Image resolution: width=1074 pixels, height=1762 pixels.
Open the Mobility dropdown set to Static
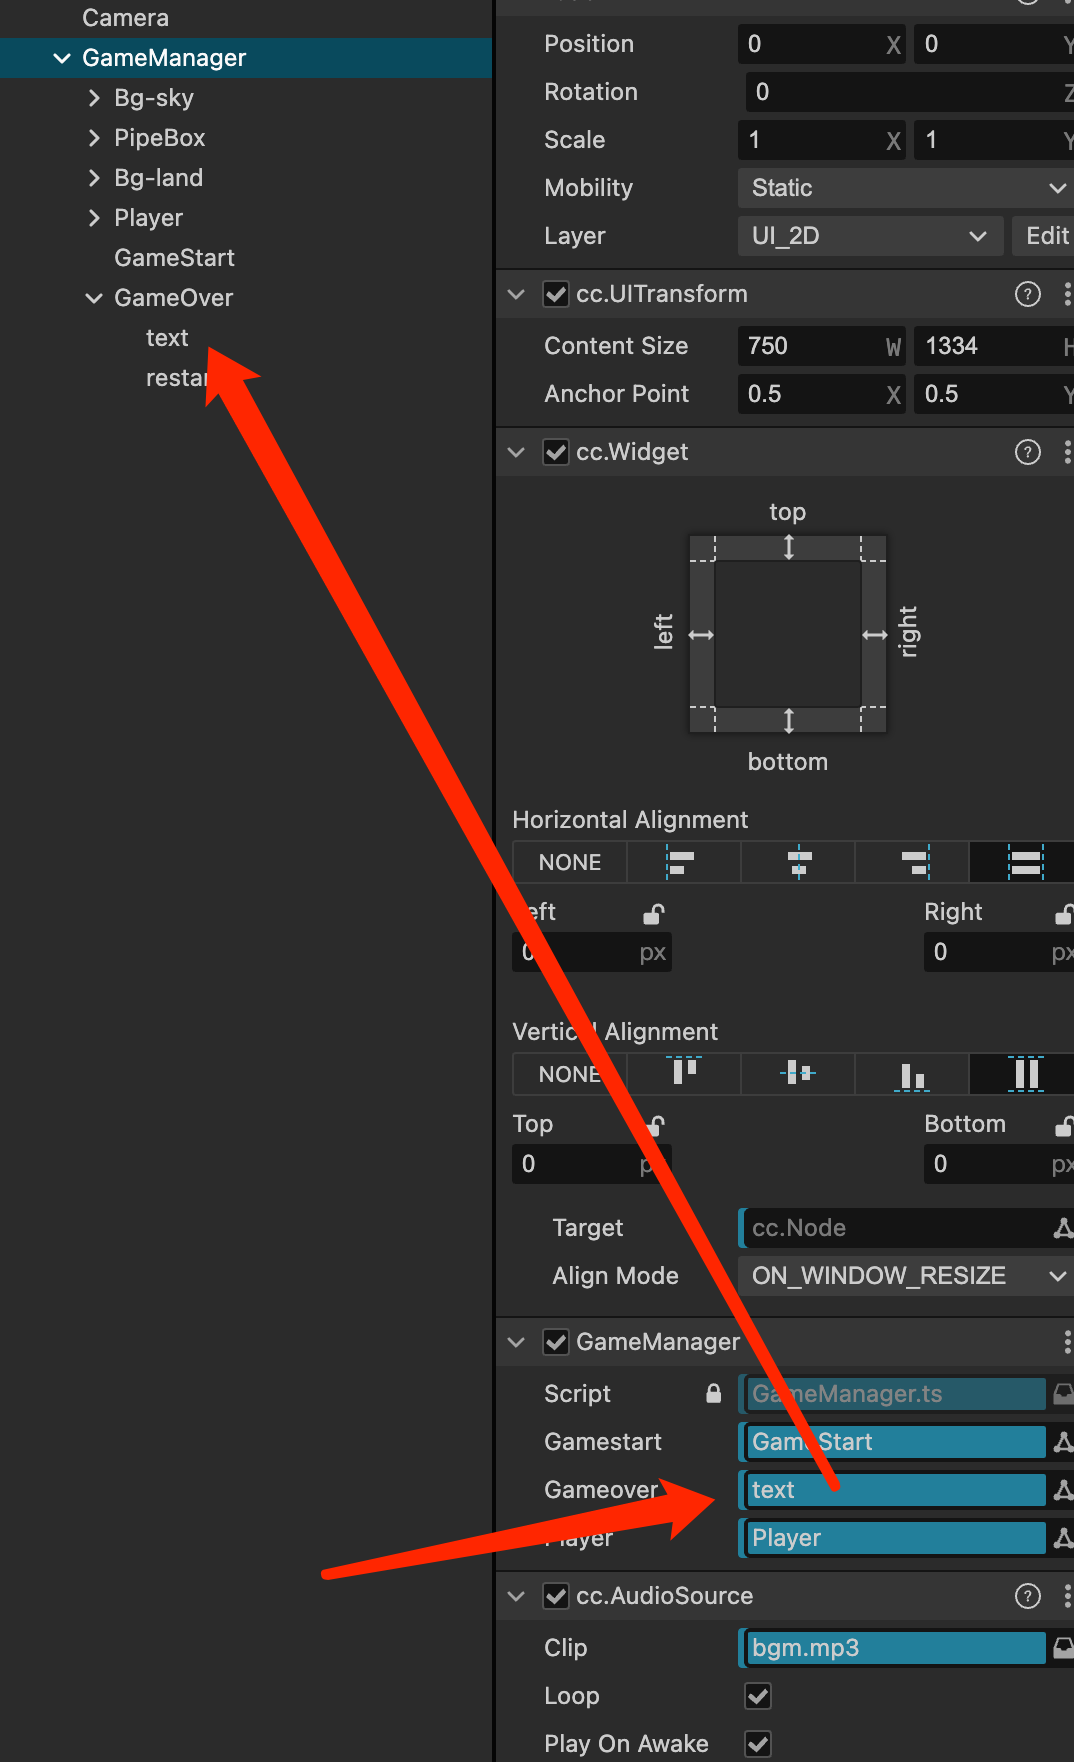tap(906, 188)
